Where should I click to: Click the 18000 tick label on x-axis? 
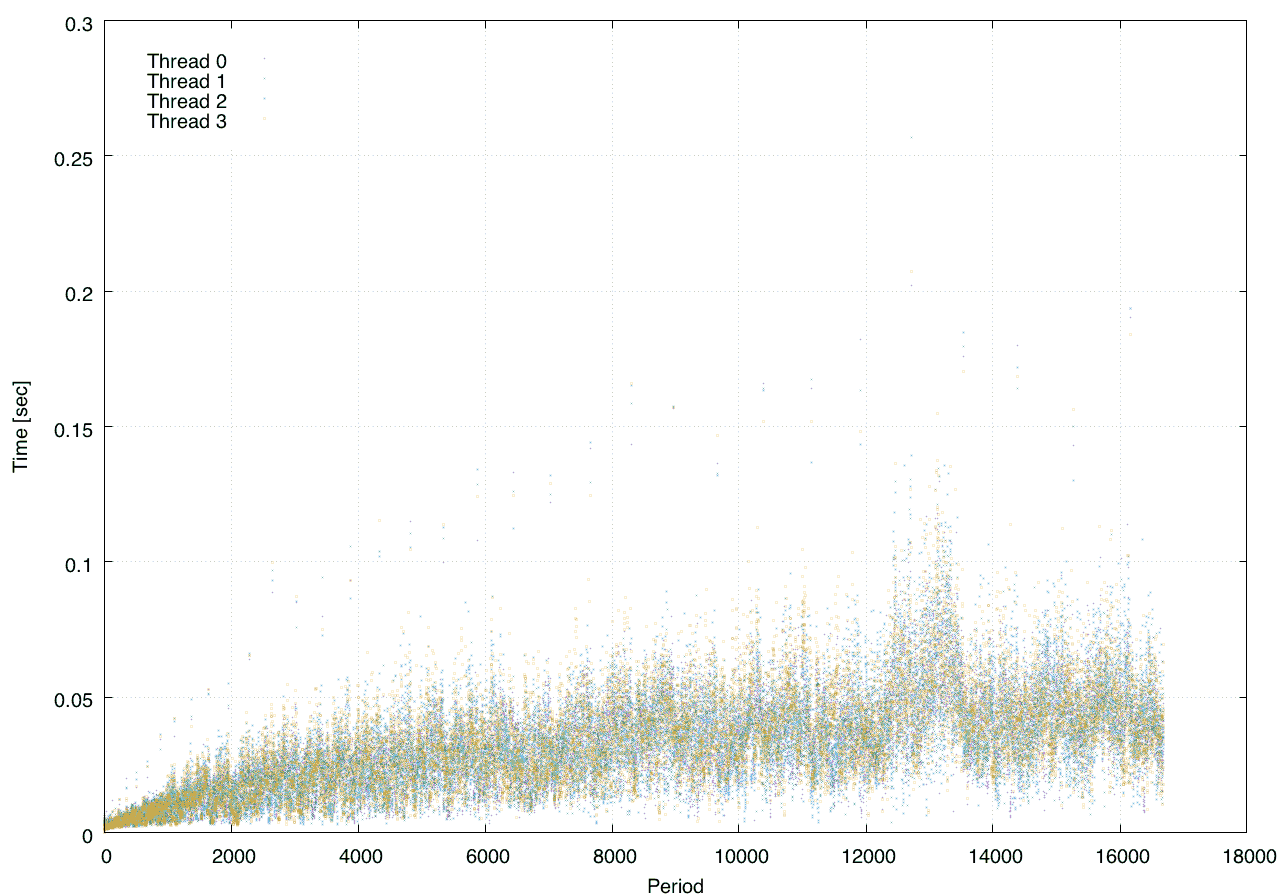click(1246, 856)
